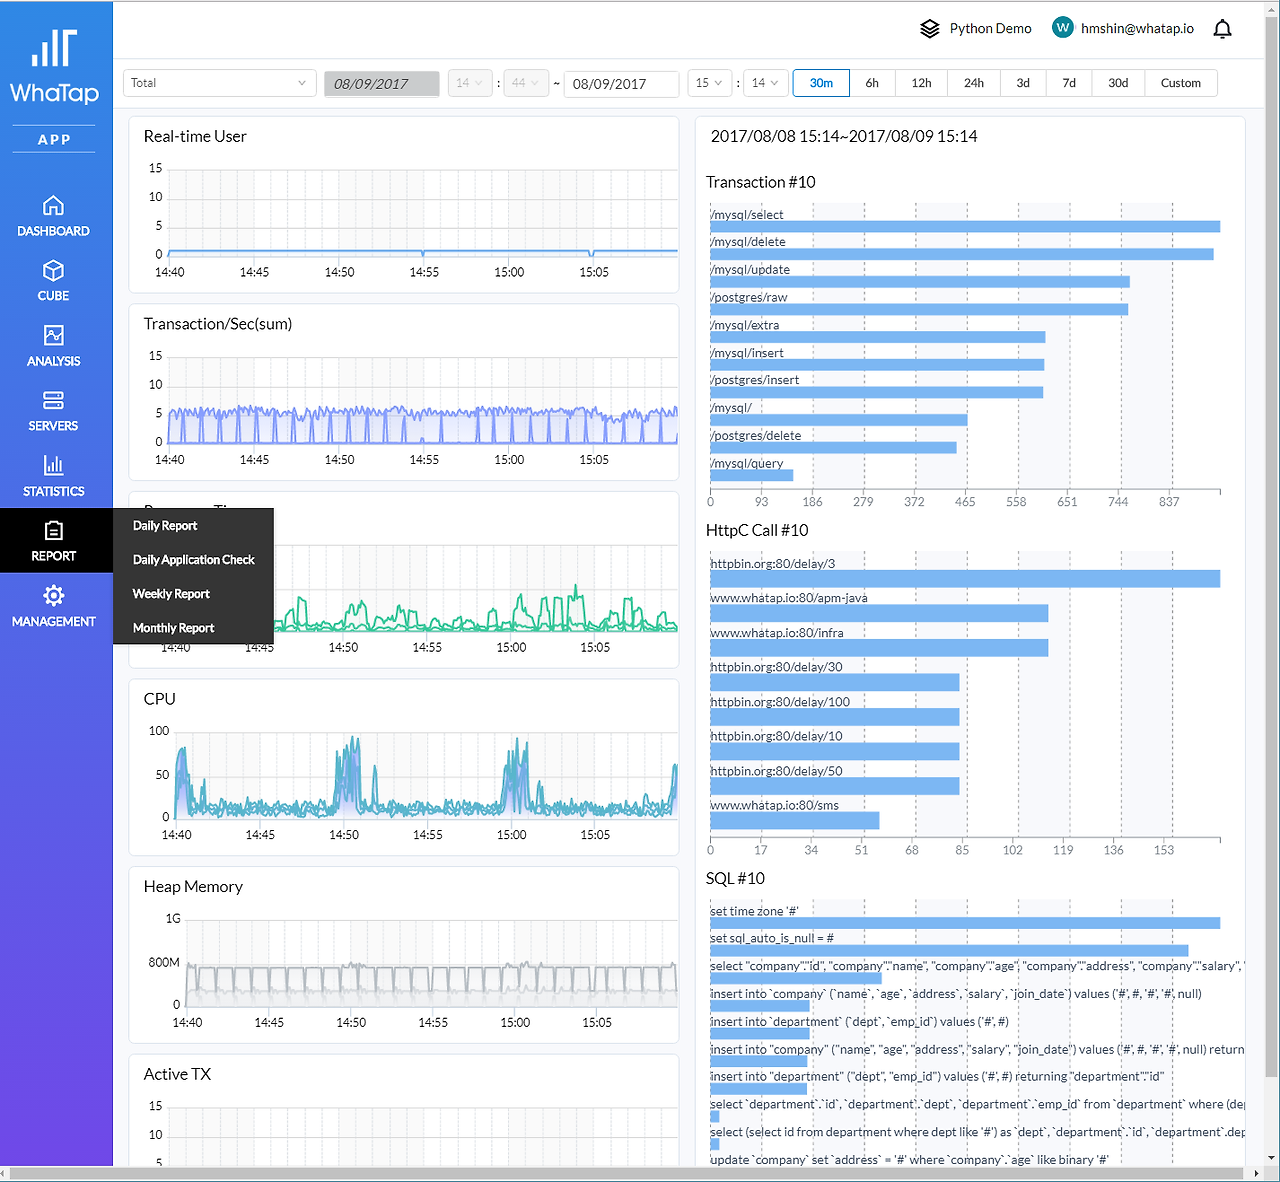Click the "www.whatap.io:80/infra" call label

click(777, 633)
